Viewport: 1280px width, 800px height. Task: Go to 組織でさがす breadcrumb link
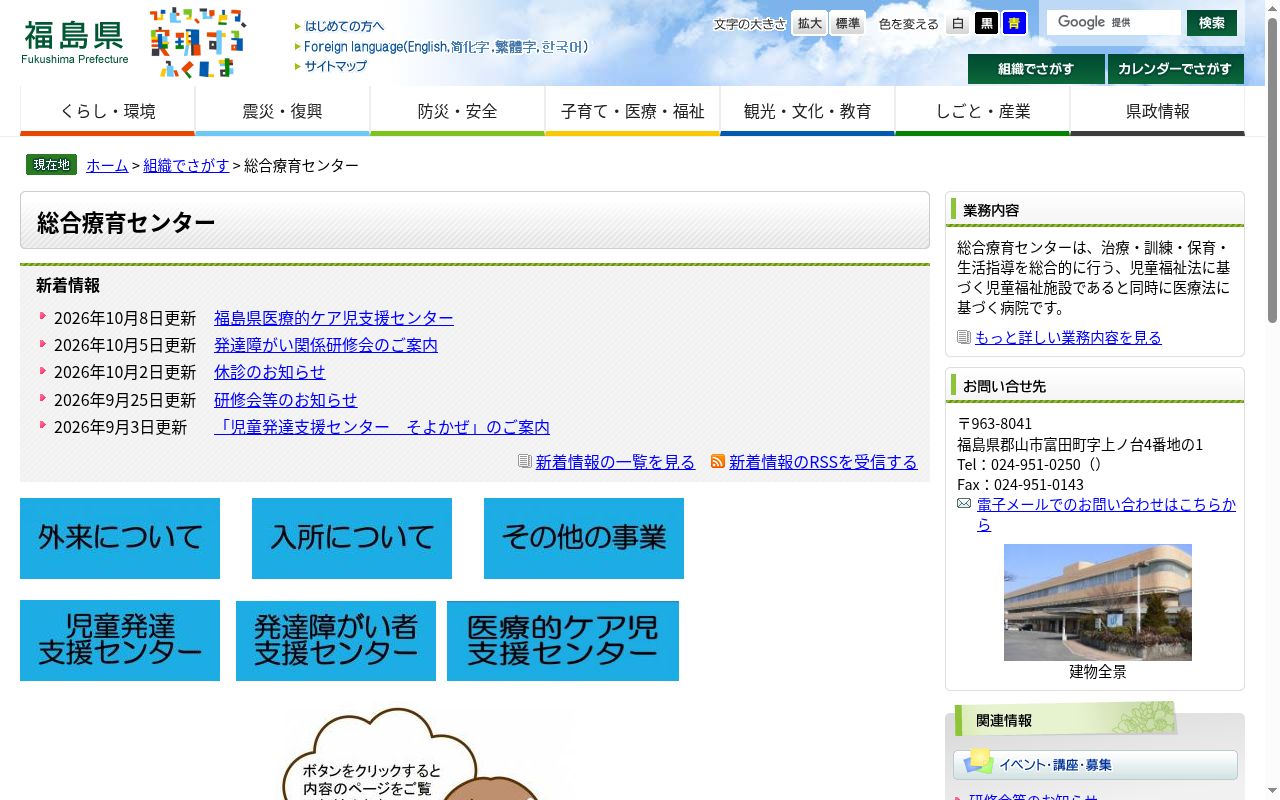[186, 165]
